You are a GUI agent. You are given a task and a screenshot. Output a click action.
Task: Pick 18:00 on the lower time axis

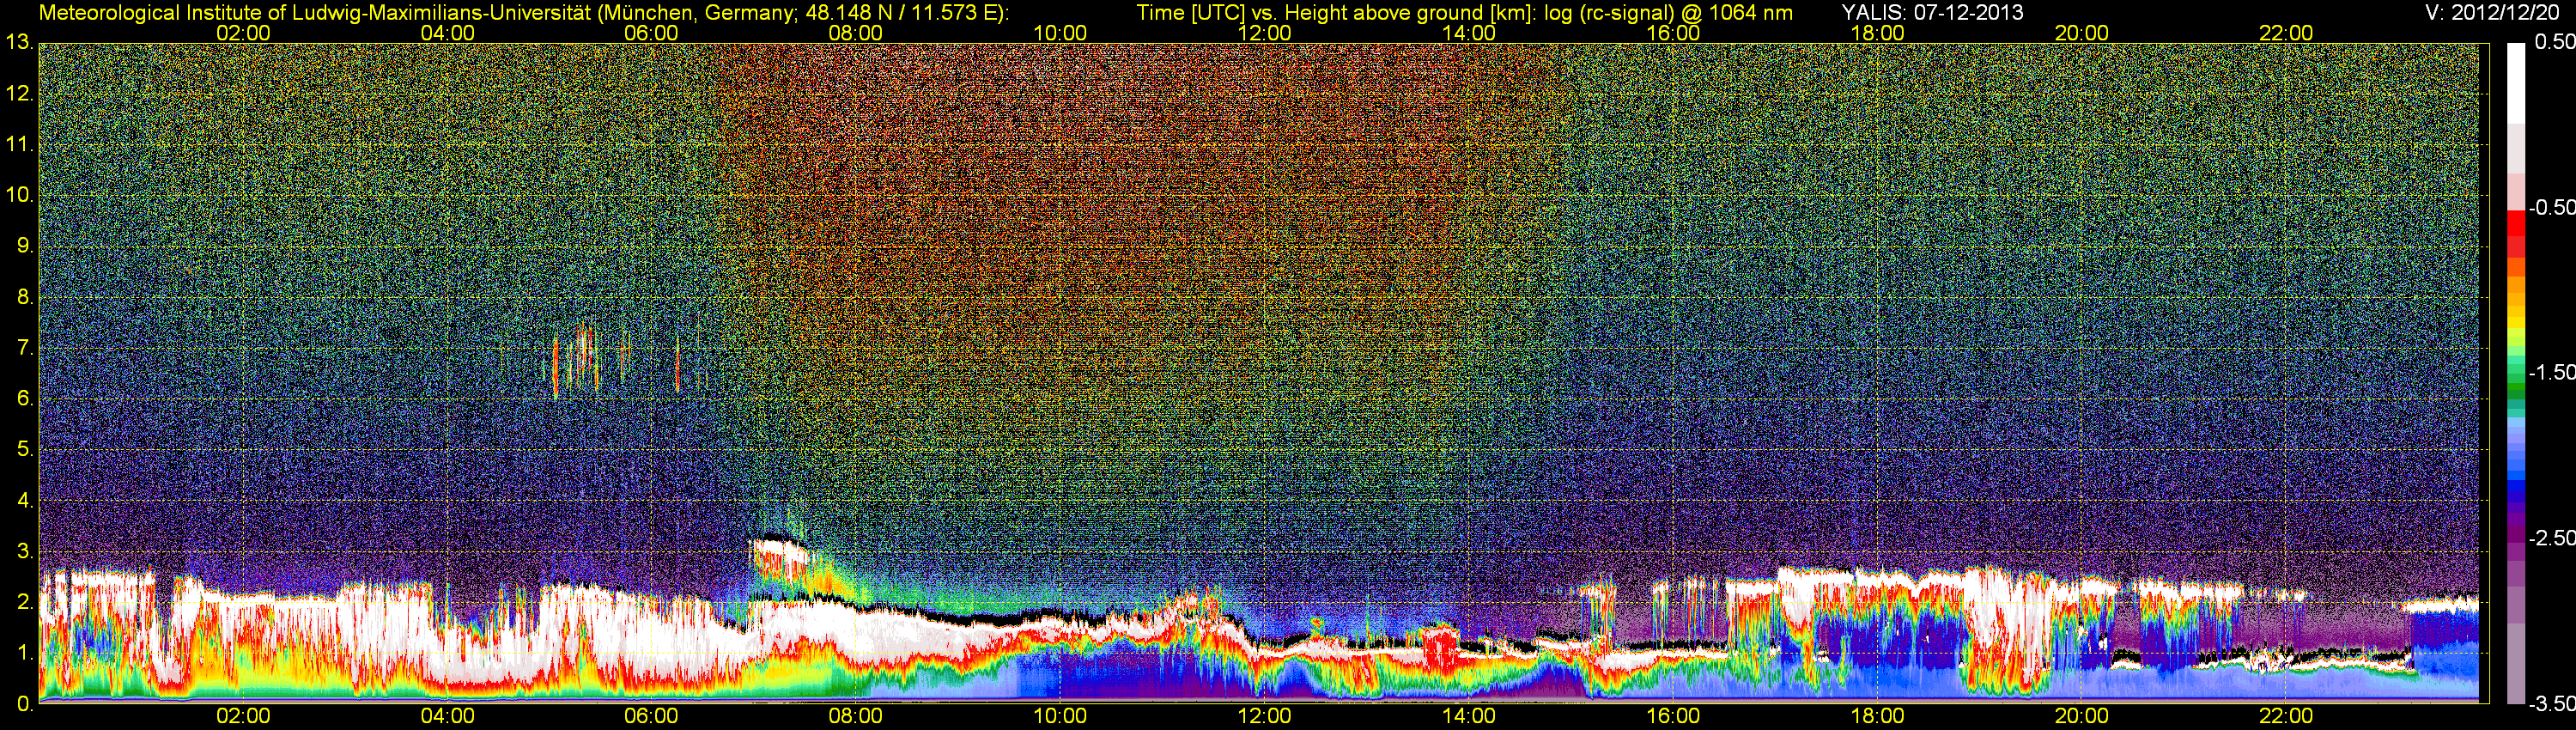pos(1878,716)
